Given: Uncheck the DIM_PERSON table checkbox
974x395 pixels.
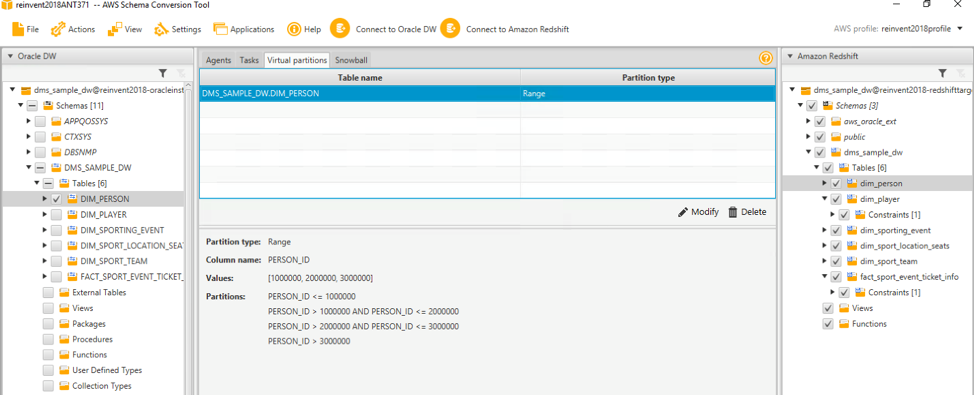Looking at the screenshot, I should click(x=56, y=199).
